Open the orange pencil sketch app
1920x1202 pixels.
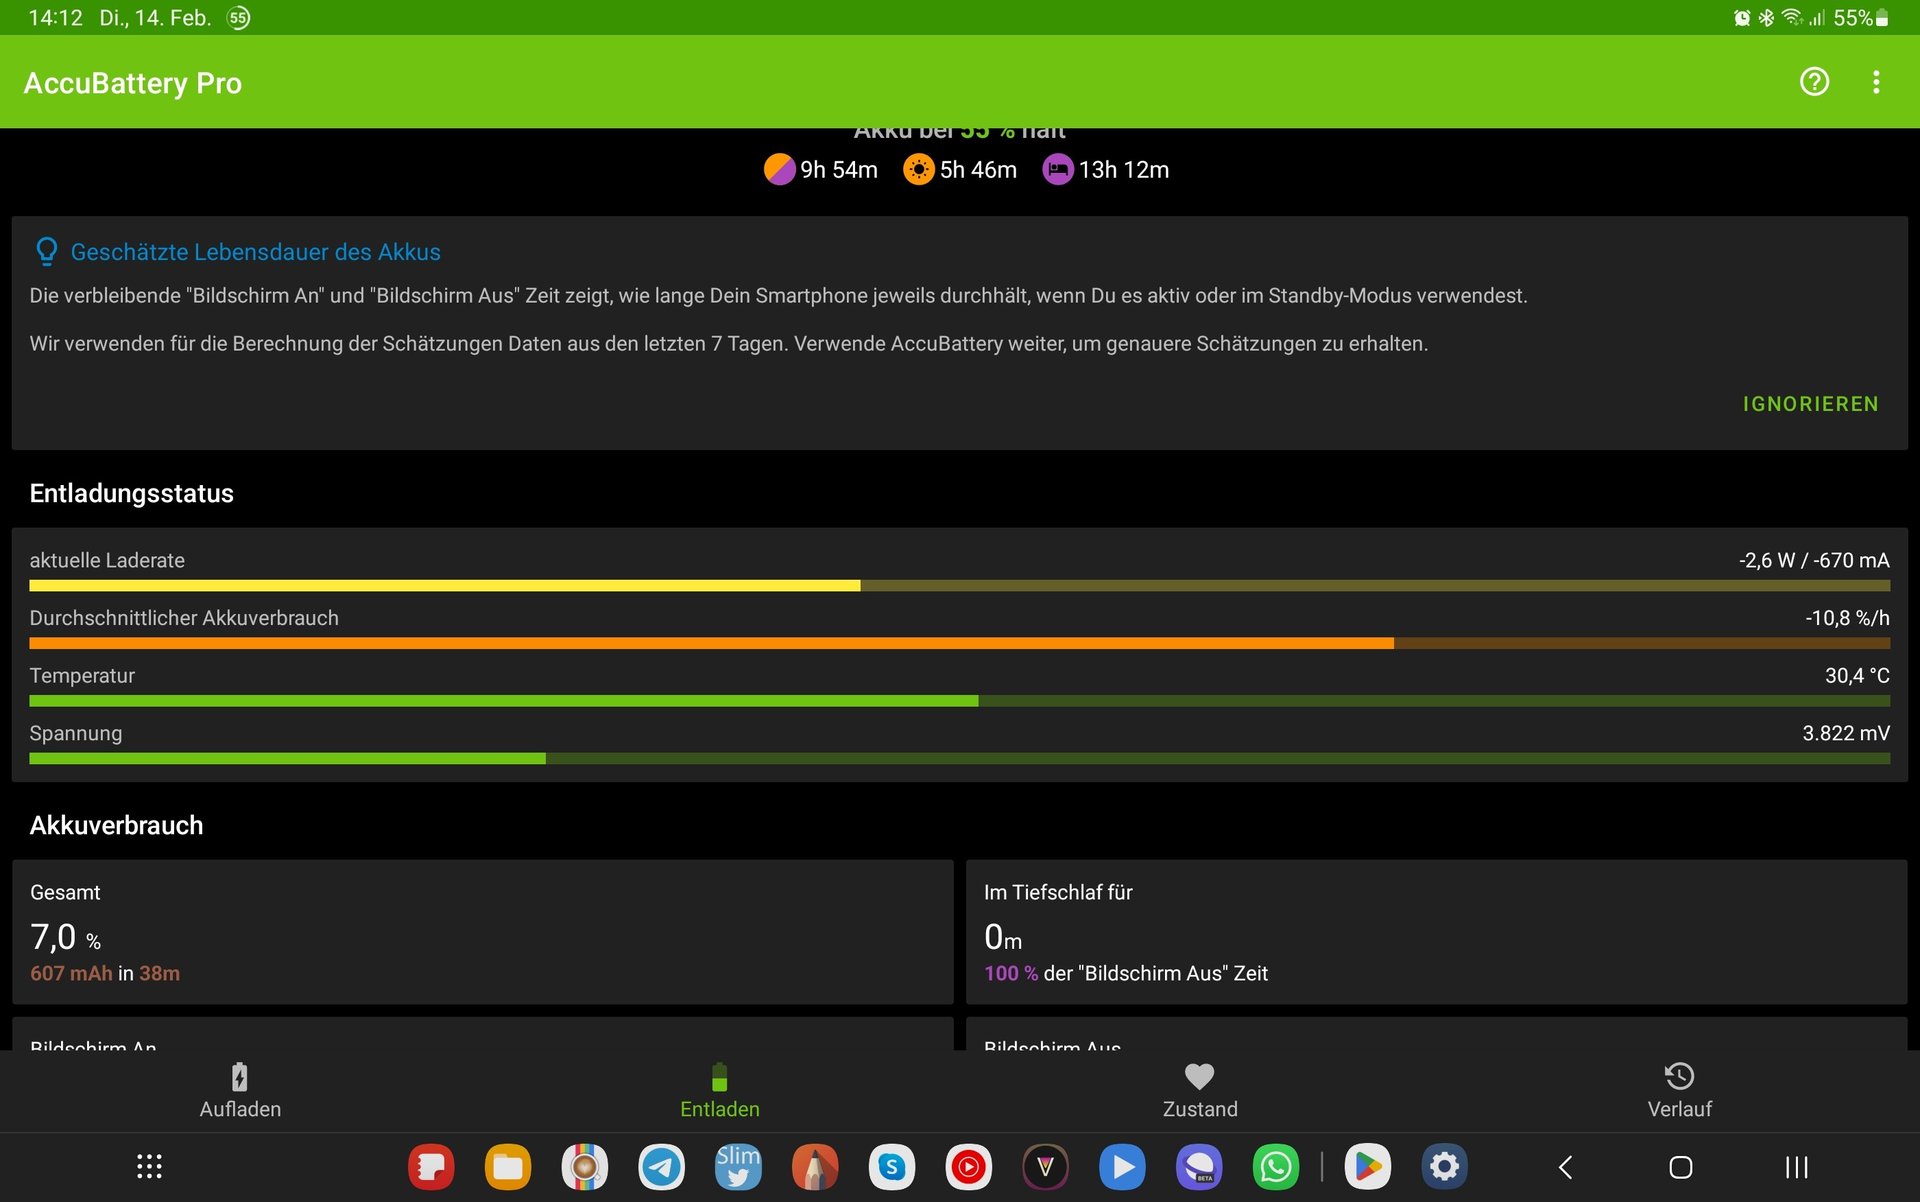point(815,1167)
